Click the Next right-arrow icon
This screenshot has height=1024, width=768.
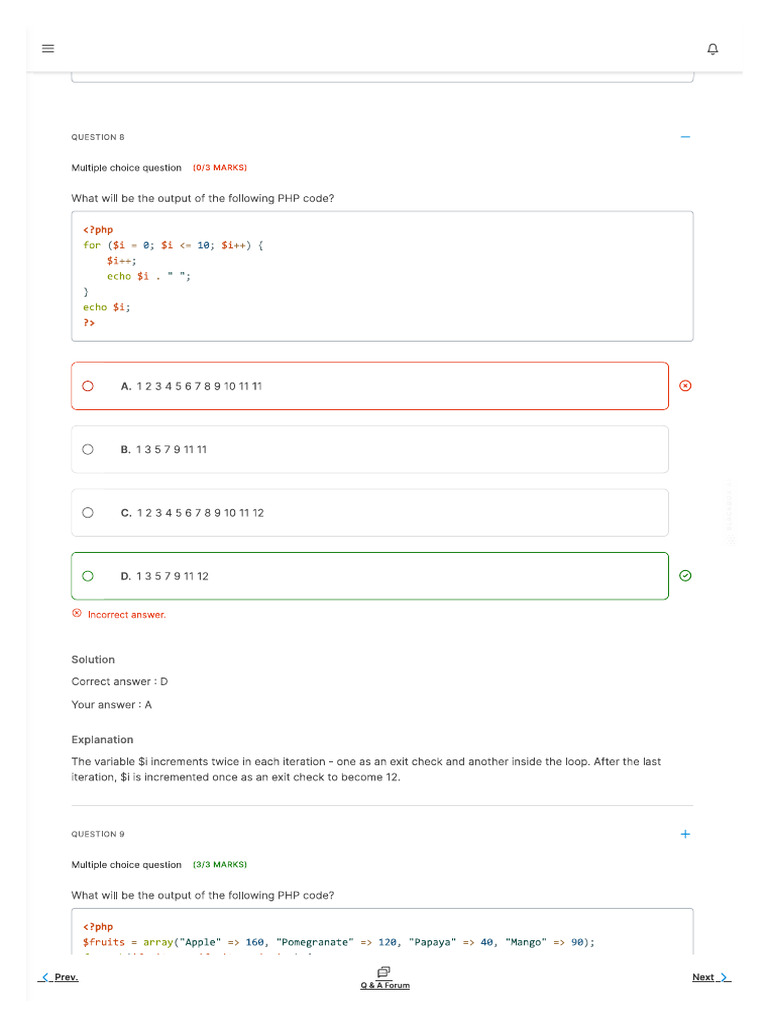coord(725,977)
